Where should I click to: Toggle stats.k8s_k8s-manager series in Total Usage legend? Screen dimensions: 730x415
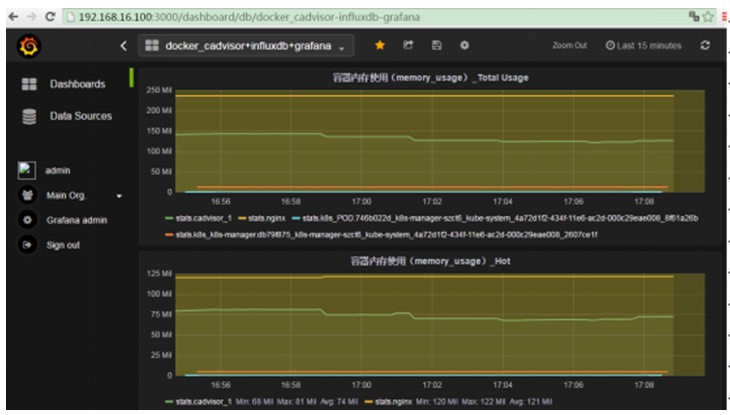coord(386,235)
